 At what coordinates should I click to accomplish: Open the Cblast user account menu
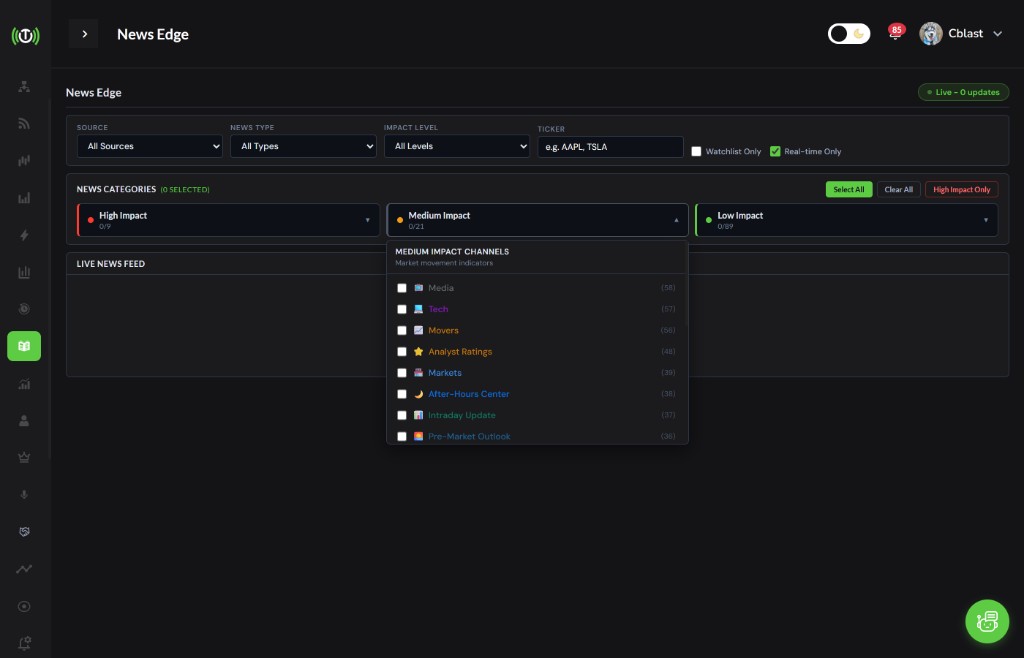click(x=960, y=34)
